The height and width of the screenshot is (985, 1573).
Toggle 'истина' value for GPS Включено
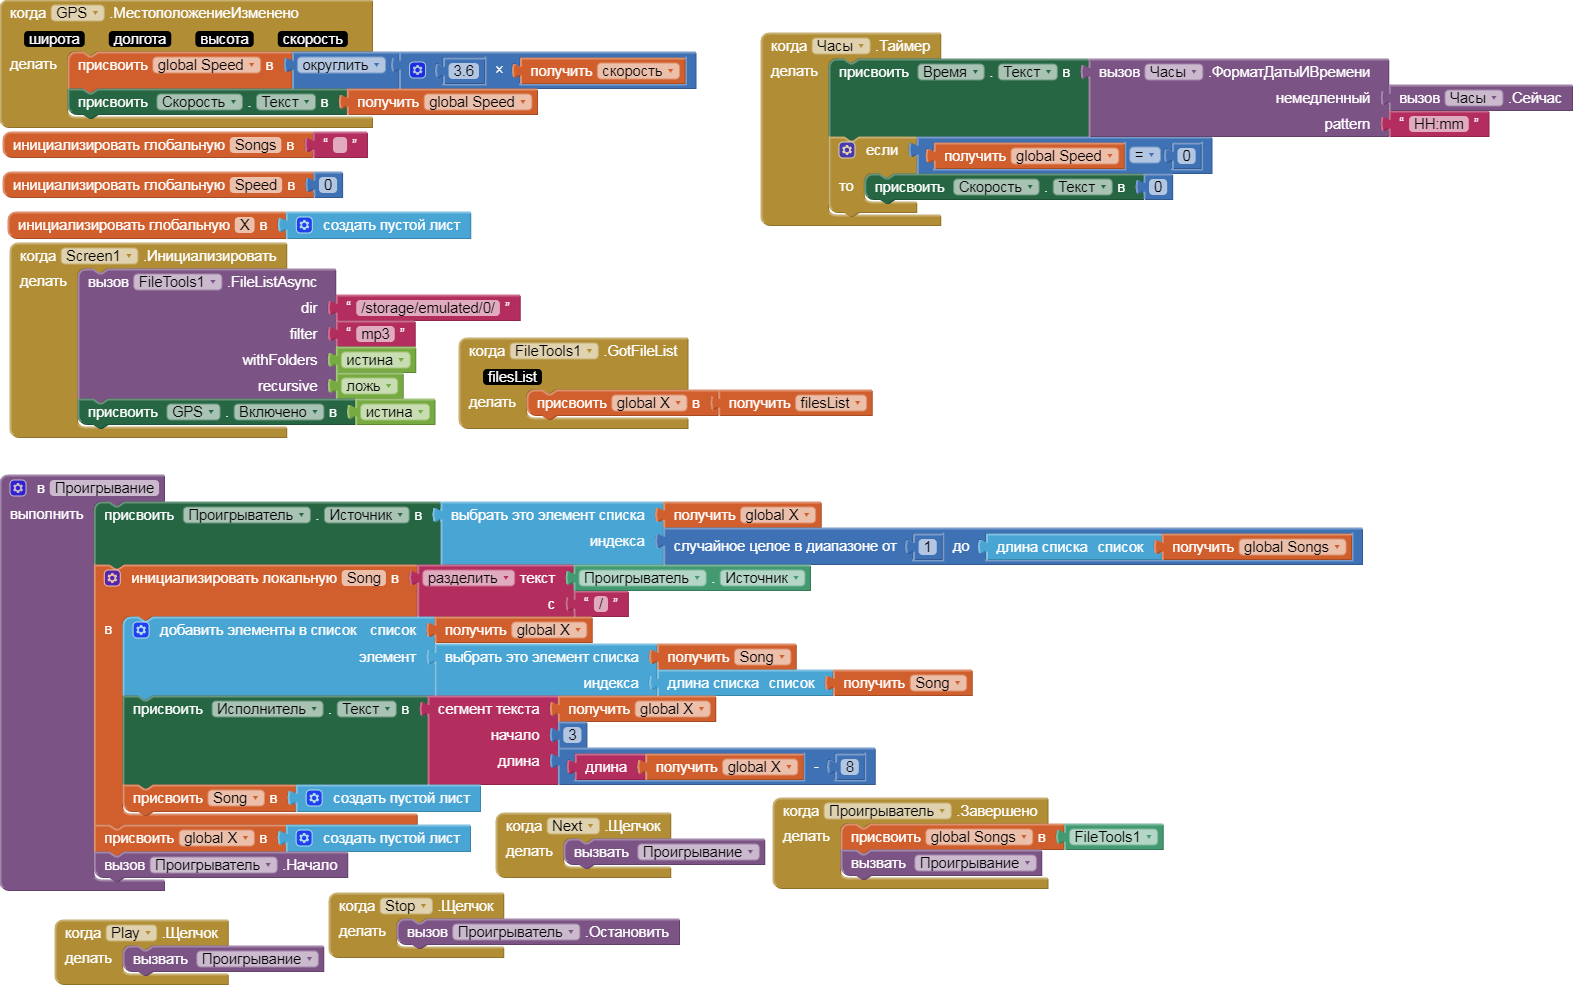tap(394, 412)
